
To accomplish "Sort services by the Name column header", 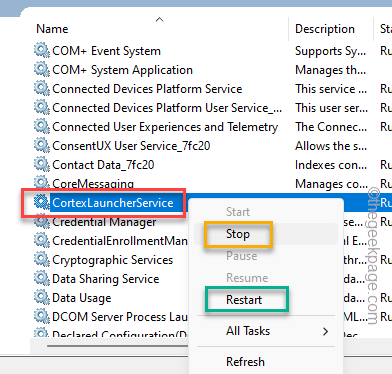I will 52,29.
